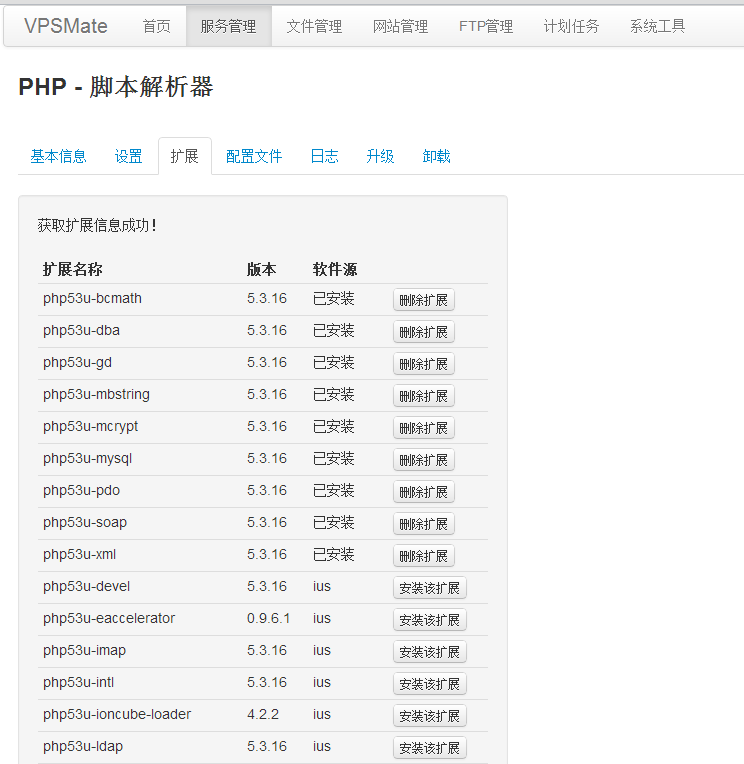This screenshot has height=764, width=744.
Task: Select the 卸载 tab
Action: [436, 156]
